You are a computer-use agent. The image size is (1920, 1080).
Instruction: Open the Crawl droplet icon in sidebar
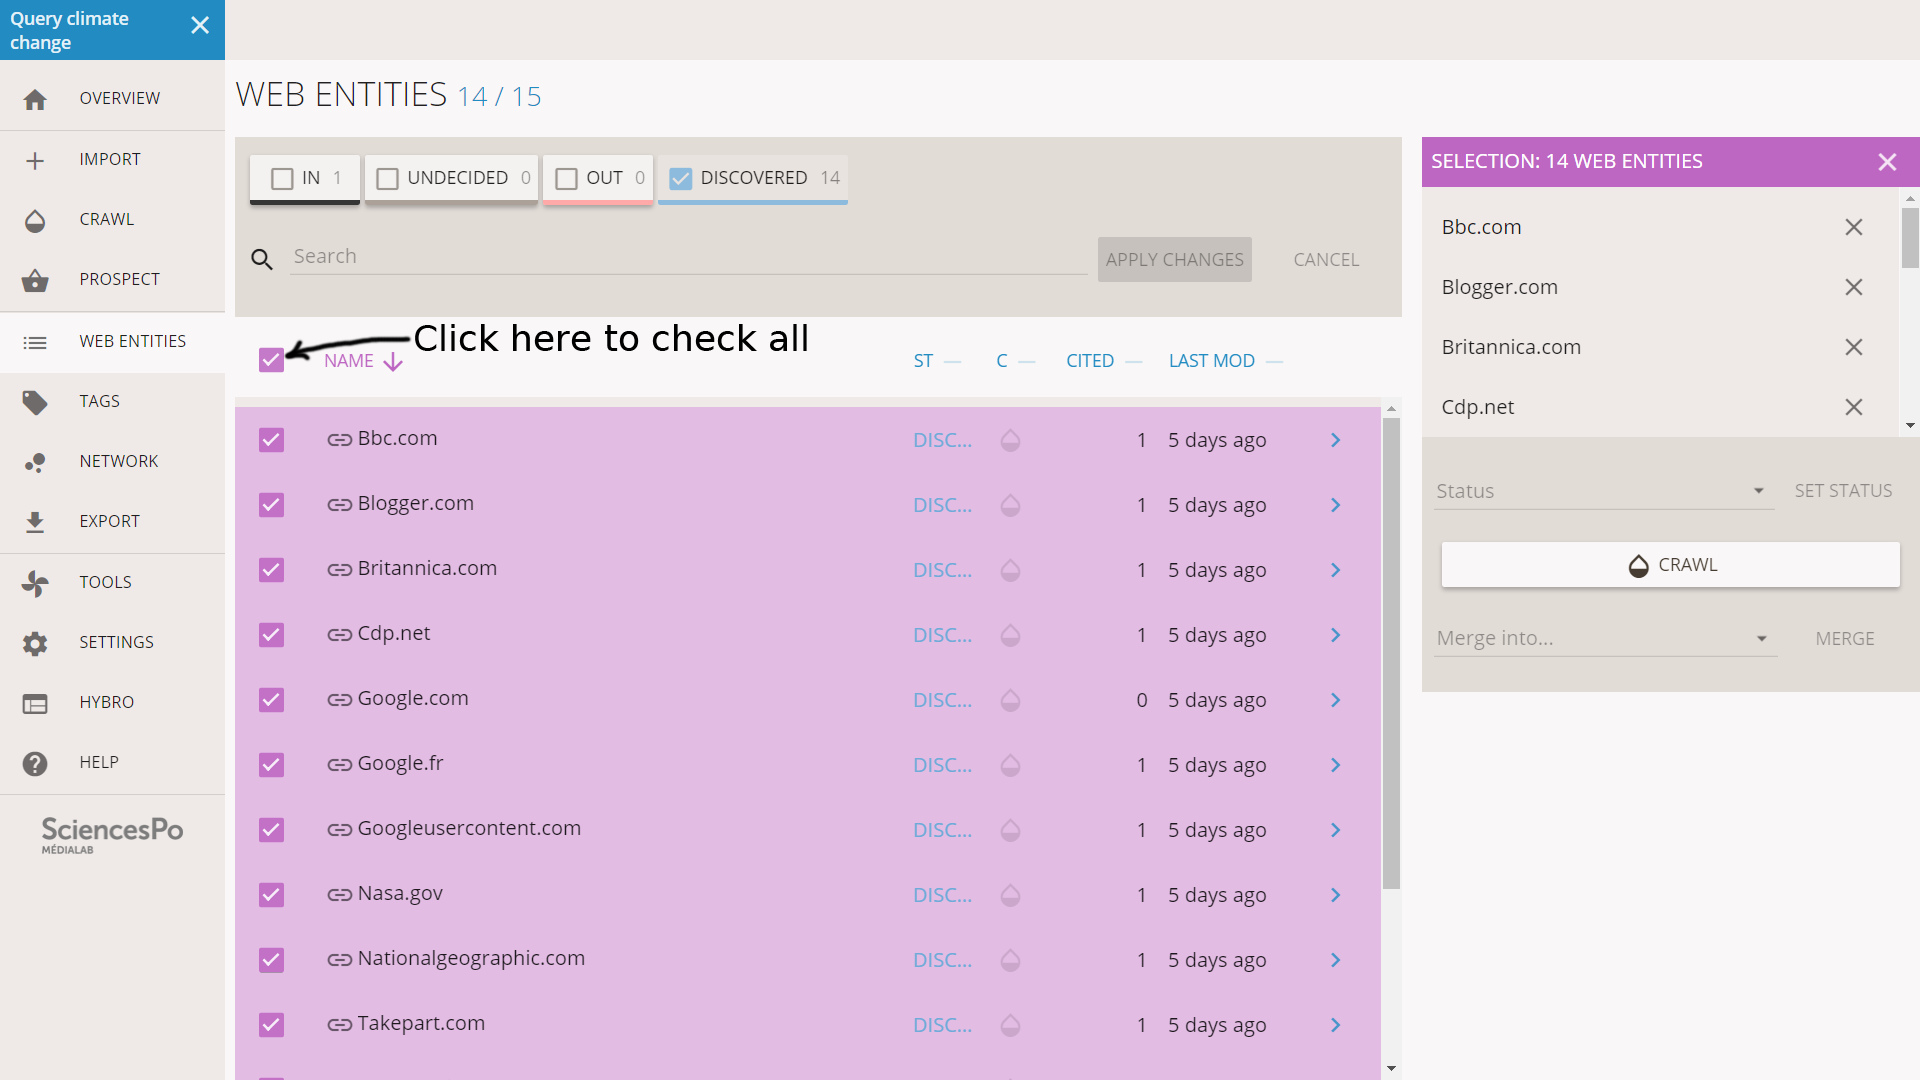pyautogui.click(x=35, y=220)
